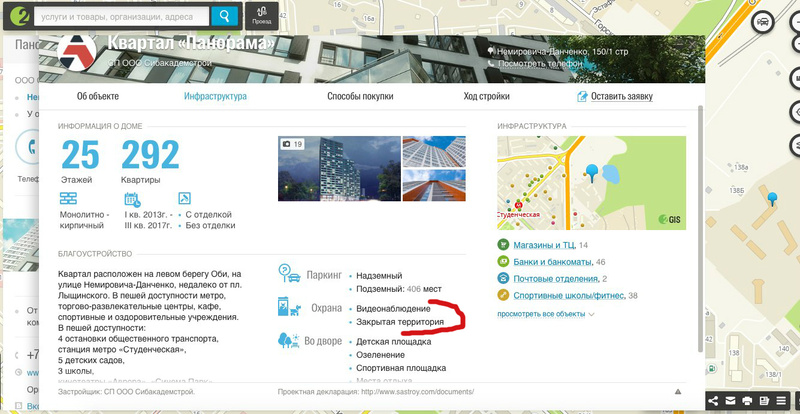Click the Во дворе yard icon
Viewport: 800px width, 414px height.
click(289, 340)
